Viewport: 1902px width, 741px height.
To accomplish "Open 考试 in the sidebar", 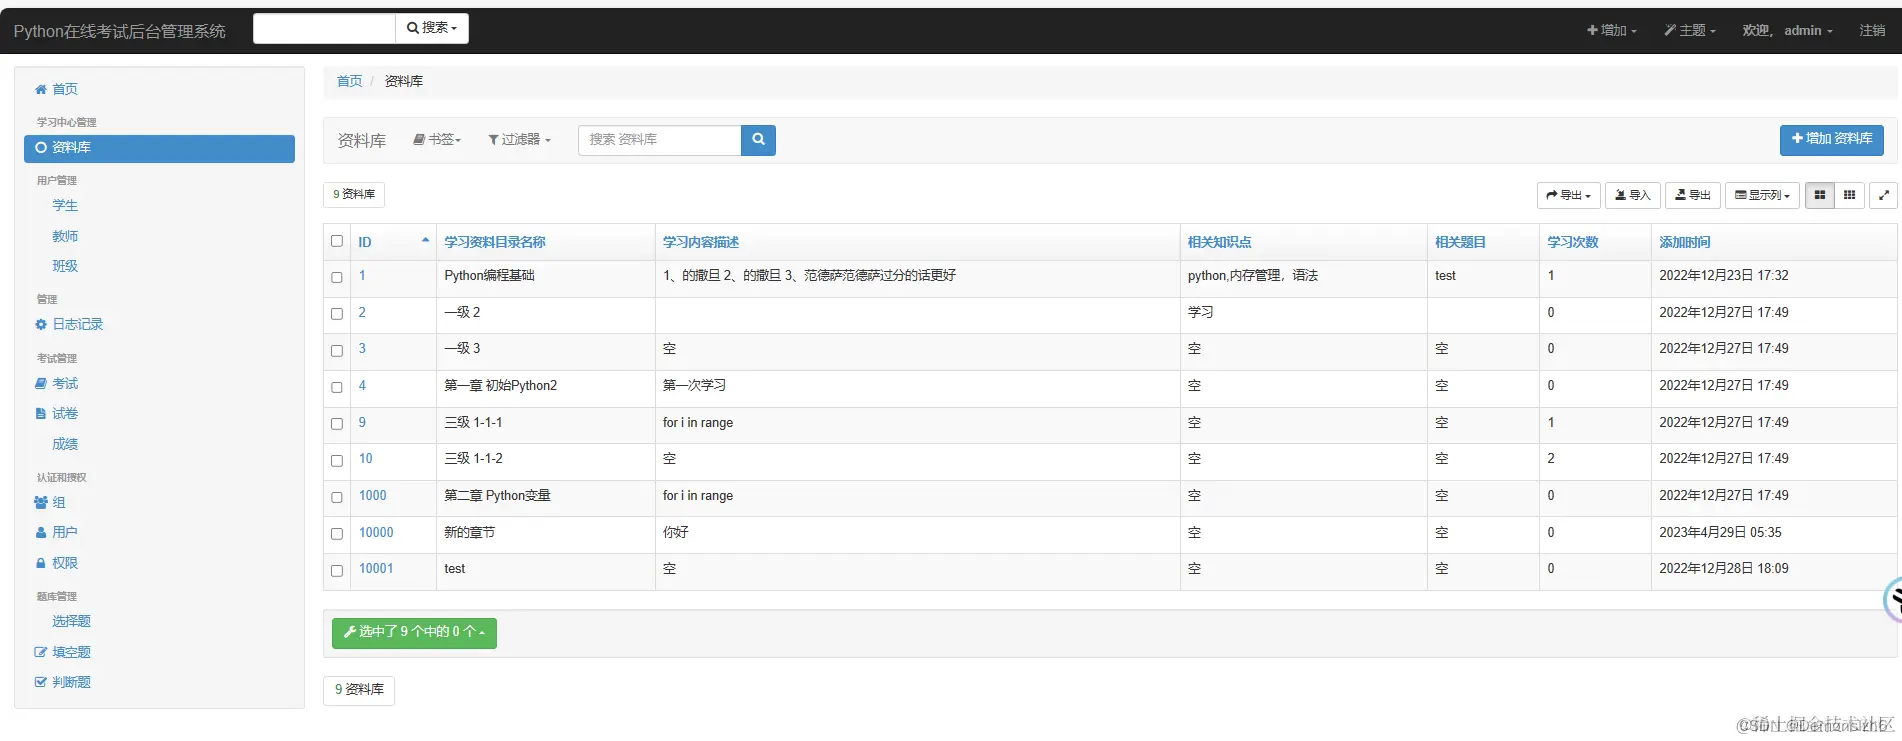I will [57, 383].
